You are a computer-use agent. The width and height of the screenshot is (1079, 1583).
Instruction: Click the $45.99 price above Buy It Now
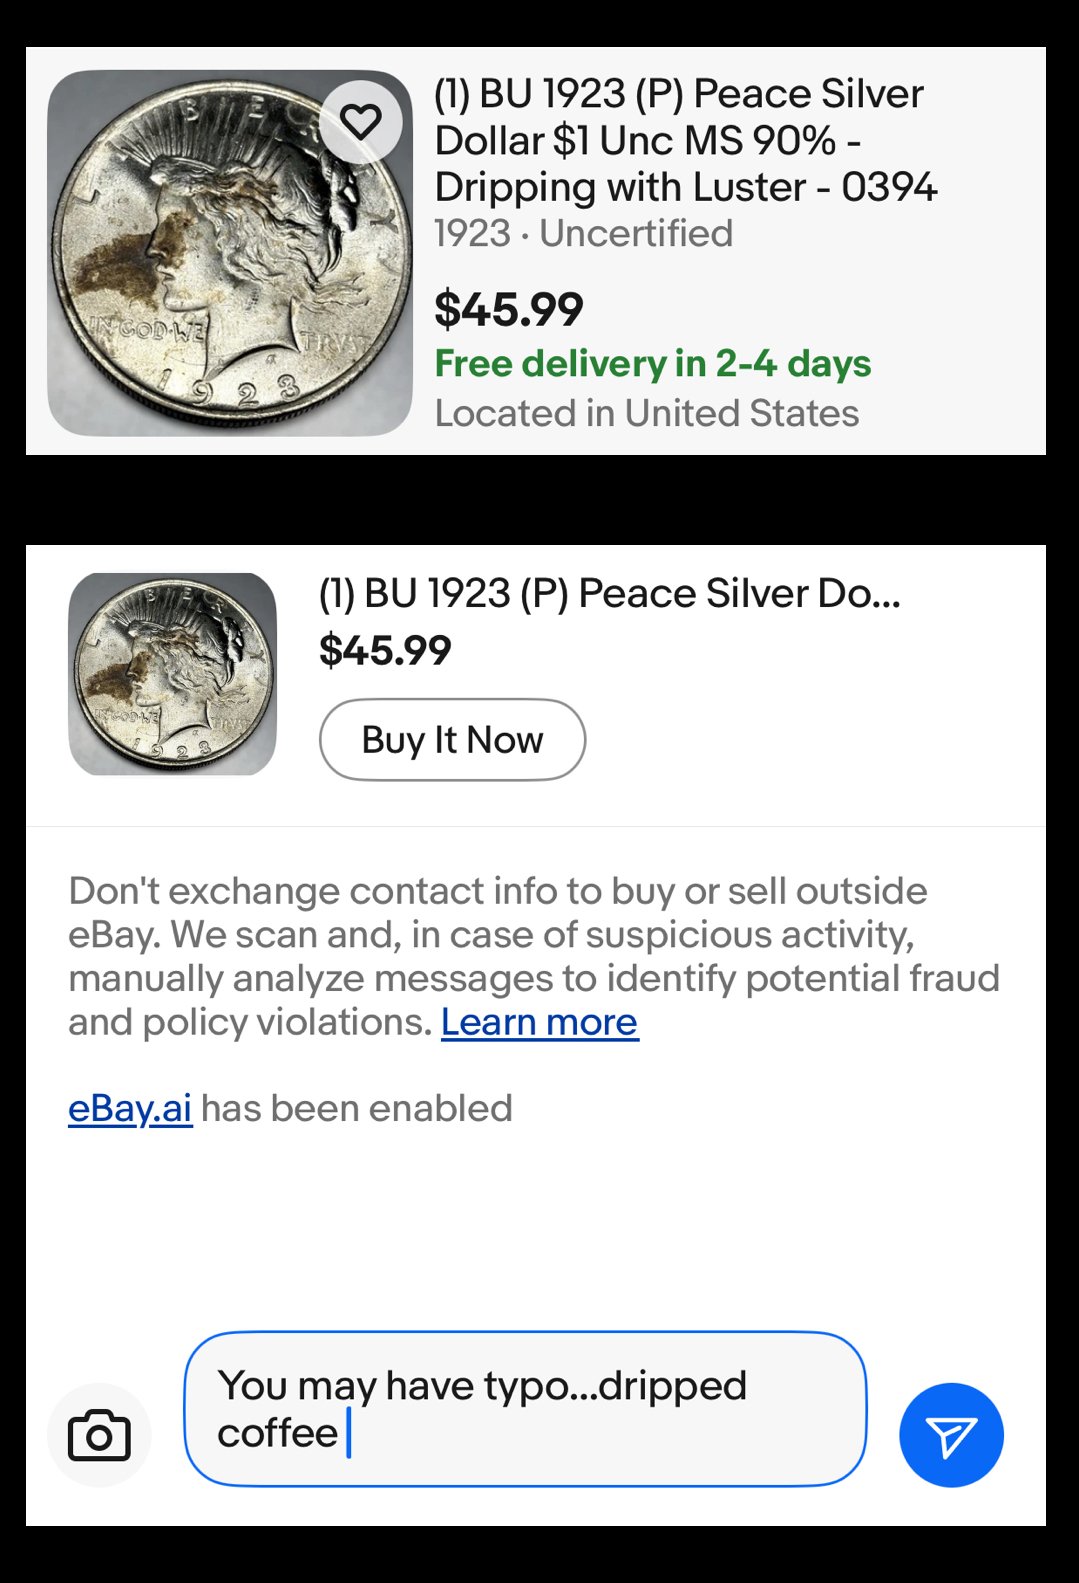coord(385,650)
